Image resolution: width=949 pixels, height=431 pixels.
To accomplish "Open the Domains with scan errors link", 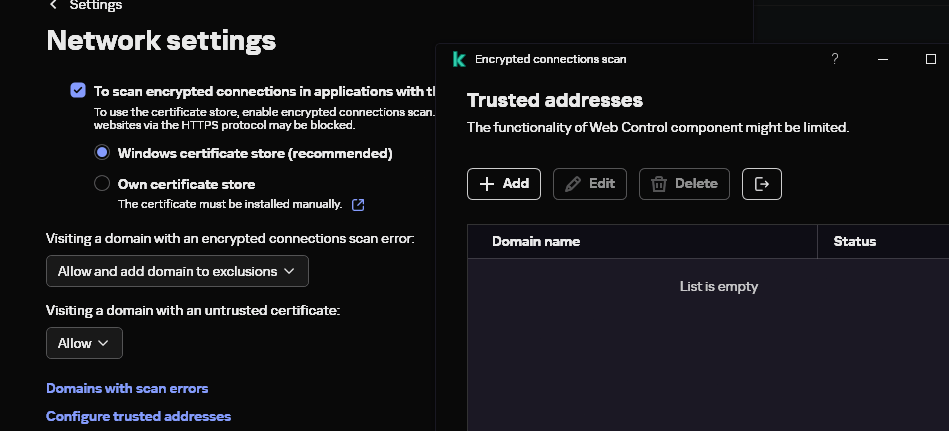I will click(127, 388).
